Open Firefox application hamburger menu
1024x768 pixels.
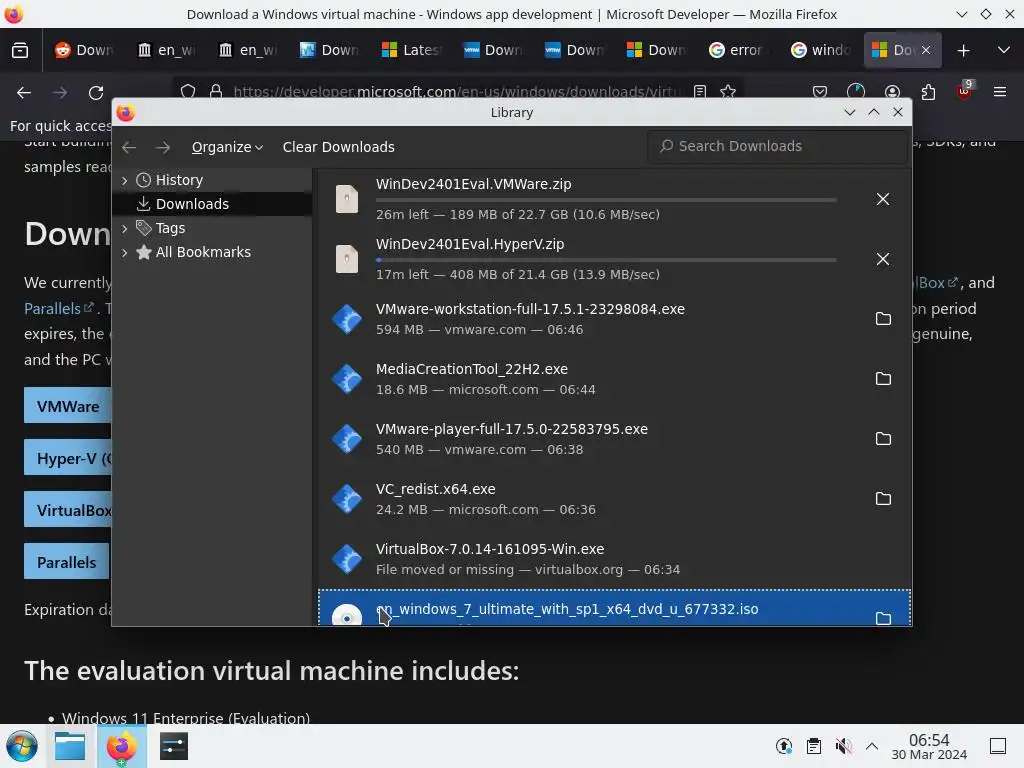(1000, 92)
